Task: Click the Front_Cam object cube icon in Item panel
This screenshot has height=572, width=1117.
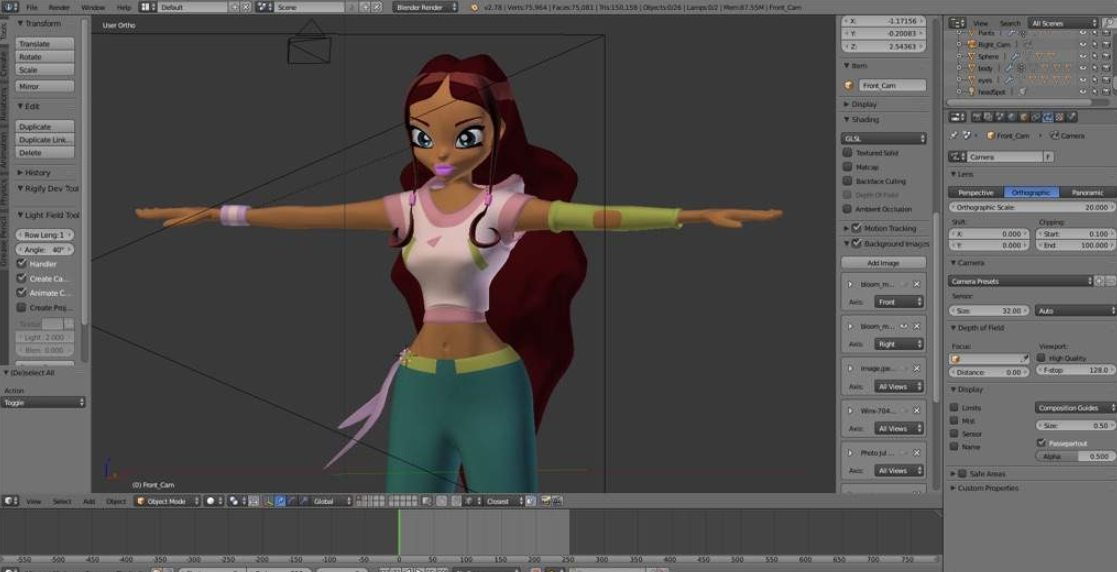Action: [848, 85]
